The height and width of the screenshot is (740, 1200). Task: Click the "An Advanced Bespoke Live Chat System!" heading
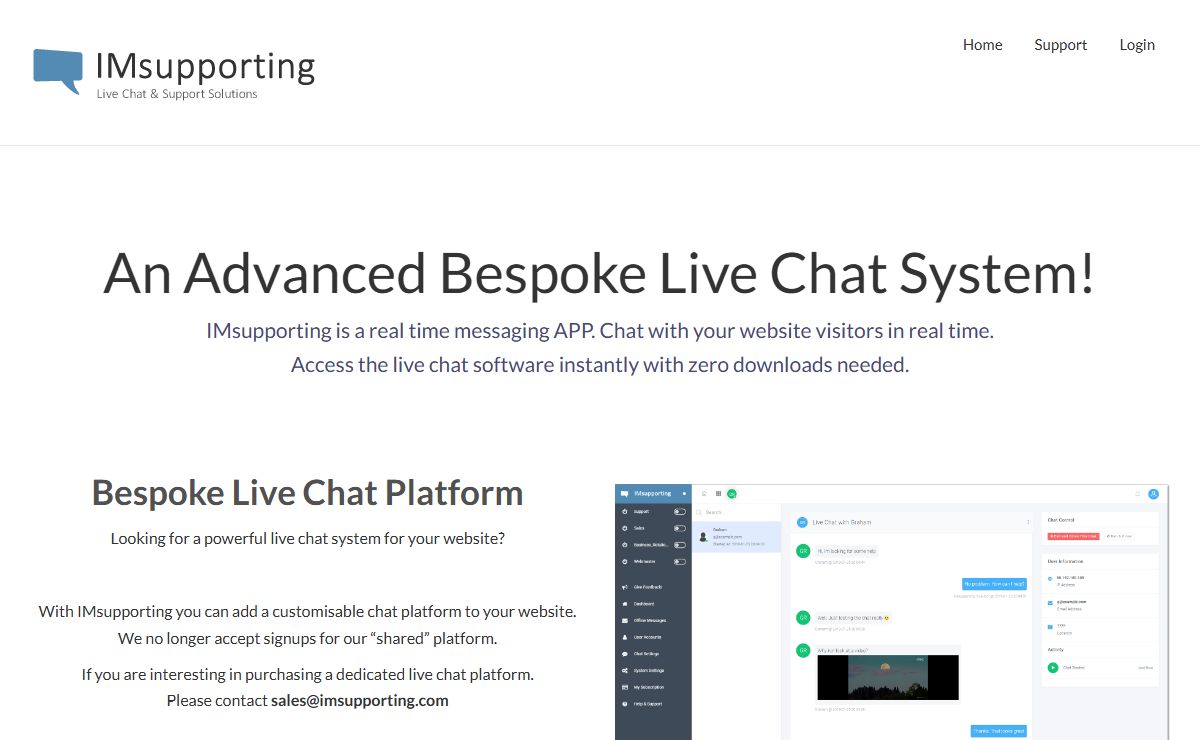point(600,273)
